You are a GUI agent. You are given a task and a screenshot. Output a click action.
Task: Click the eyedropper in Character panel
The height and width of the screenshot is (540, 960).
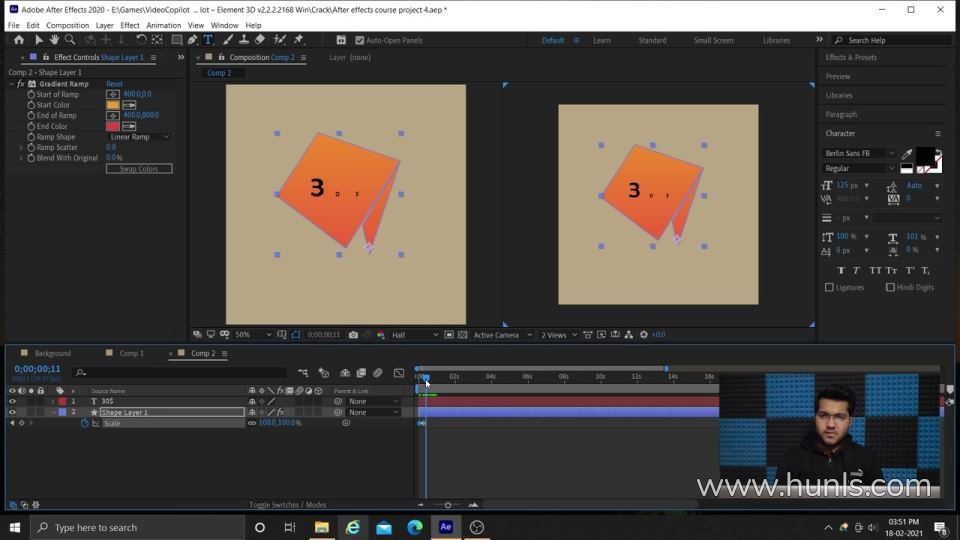(x=907, y=154)
